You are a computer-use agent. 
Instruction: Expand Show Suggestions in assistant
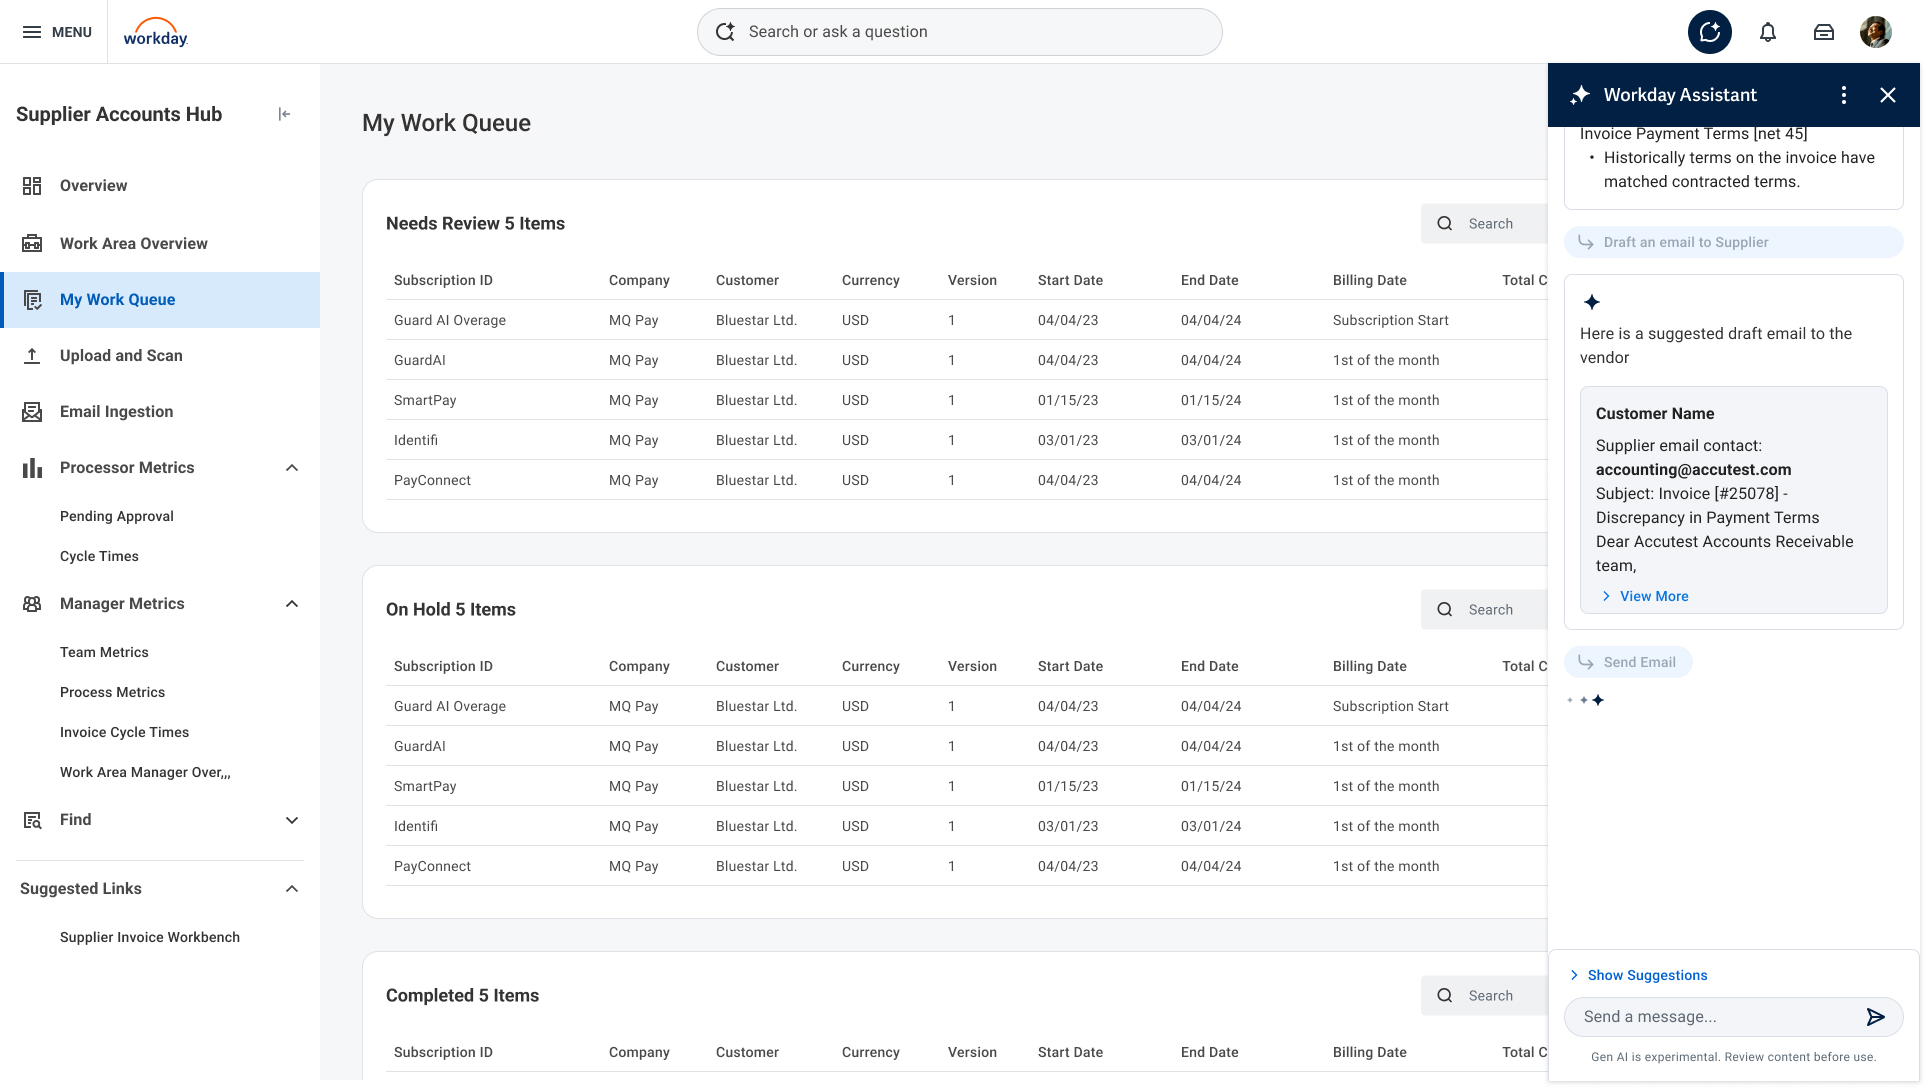click(x=1646, y=975)
